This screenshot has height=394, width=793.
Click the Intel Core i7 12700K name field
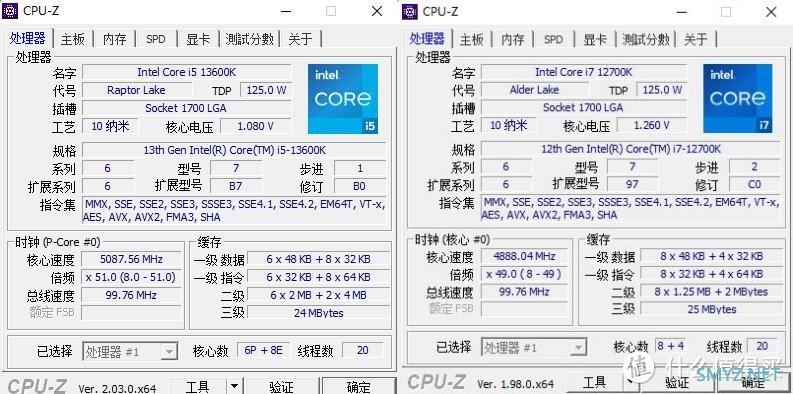coord(584,72)
